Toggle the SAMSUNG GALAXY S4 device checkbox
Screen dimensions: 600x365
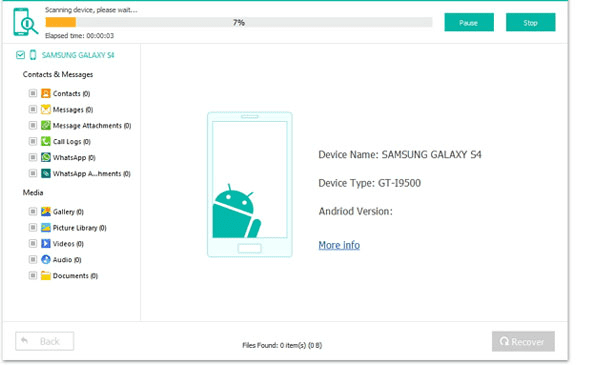coord(20,55)
